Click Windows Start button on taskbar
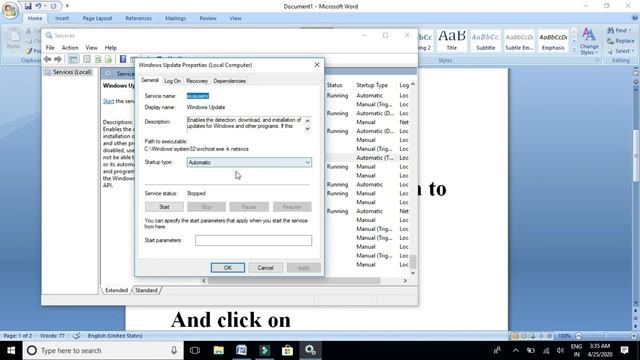Screen dimensions: 640x360 [x=11, y=350]
